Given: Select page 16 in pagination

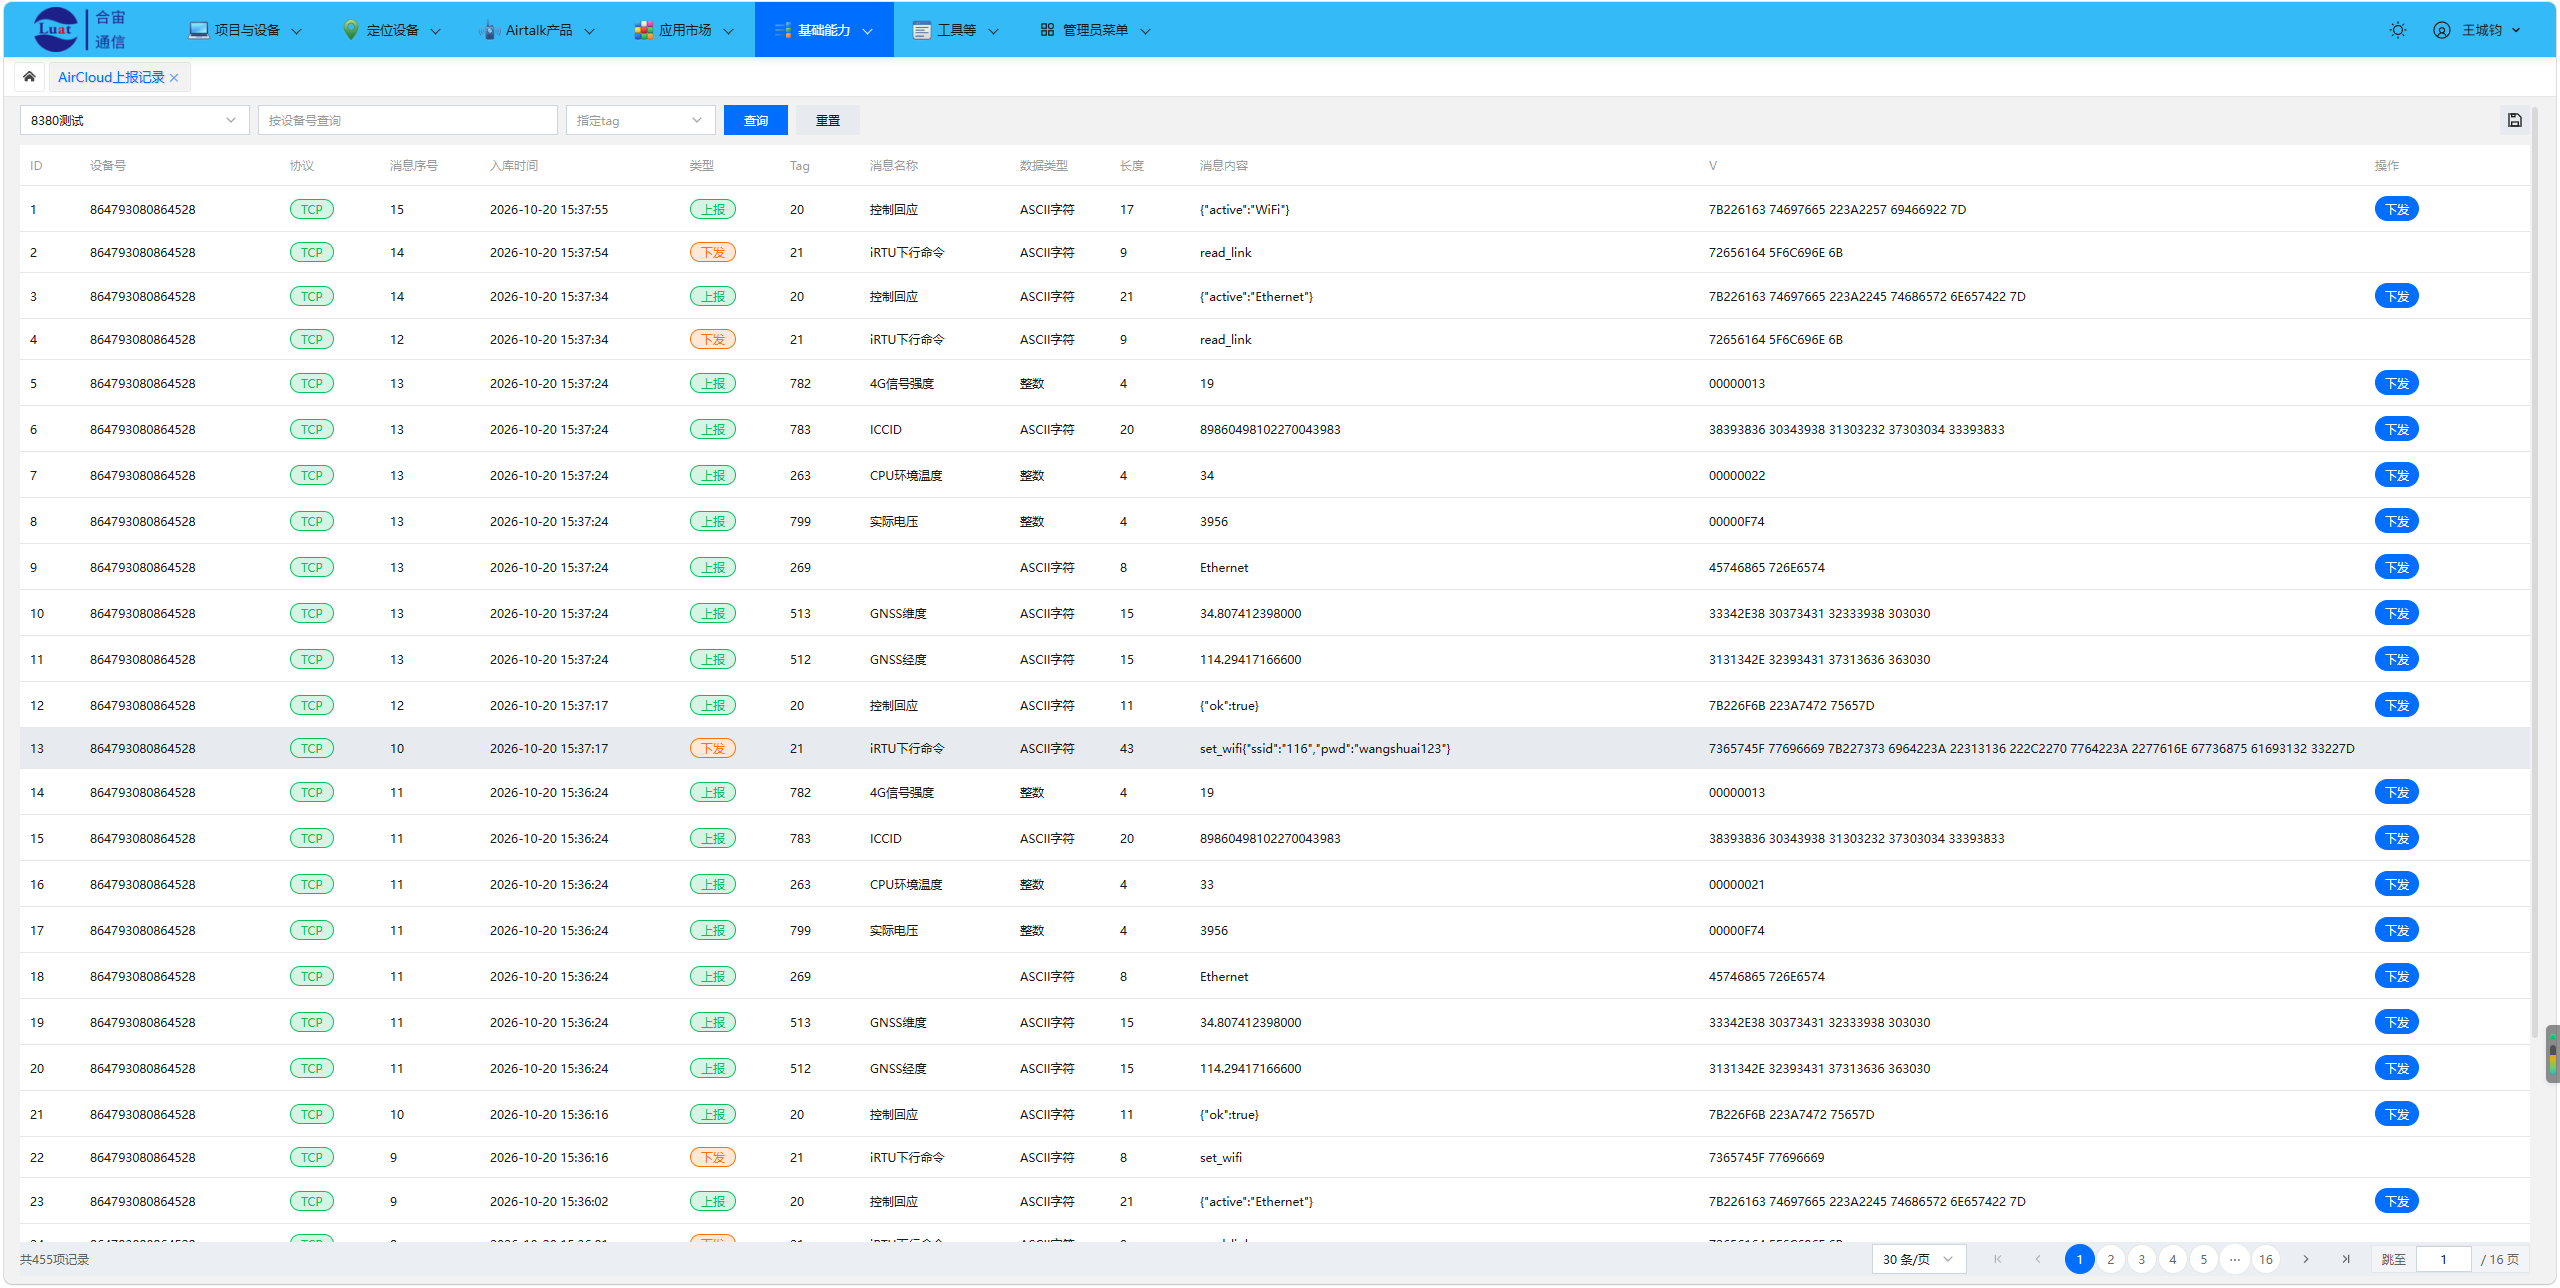Looking at the screenshot, I should [x=2265, y=1259].
